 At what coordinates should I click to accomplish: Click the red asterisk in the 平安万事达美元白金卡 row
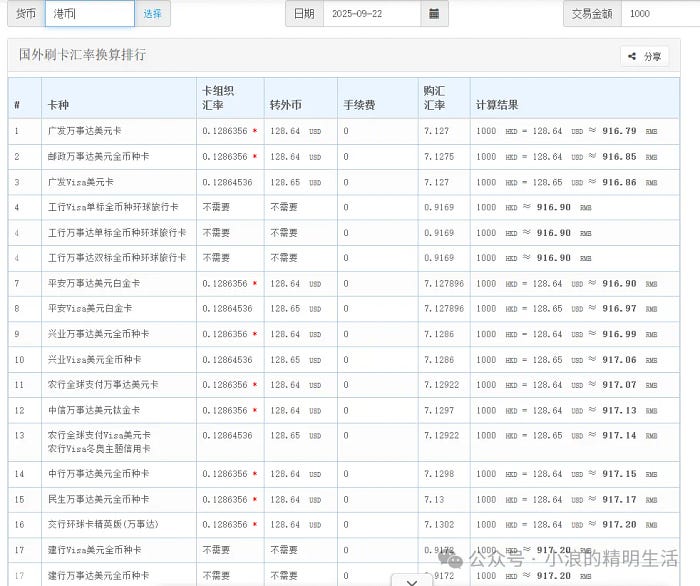pos(255,283)
